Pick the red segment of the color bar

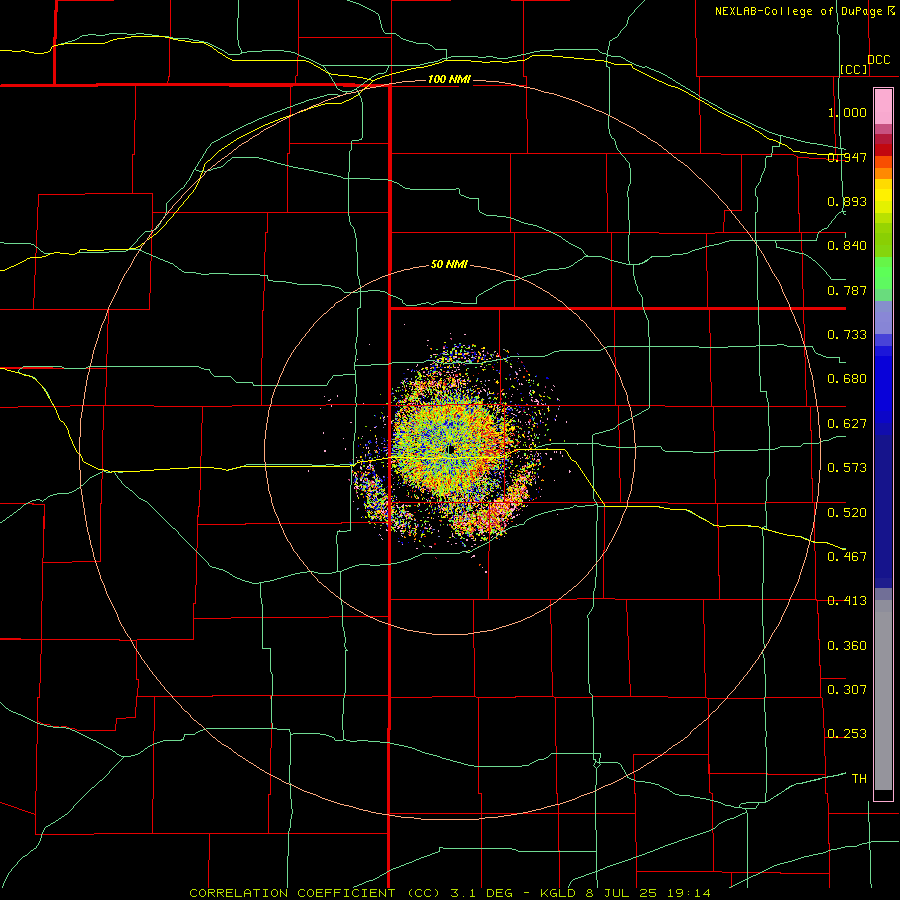883,150
